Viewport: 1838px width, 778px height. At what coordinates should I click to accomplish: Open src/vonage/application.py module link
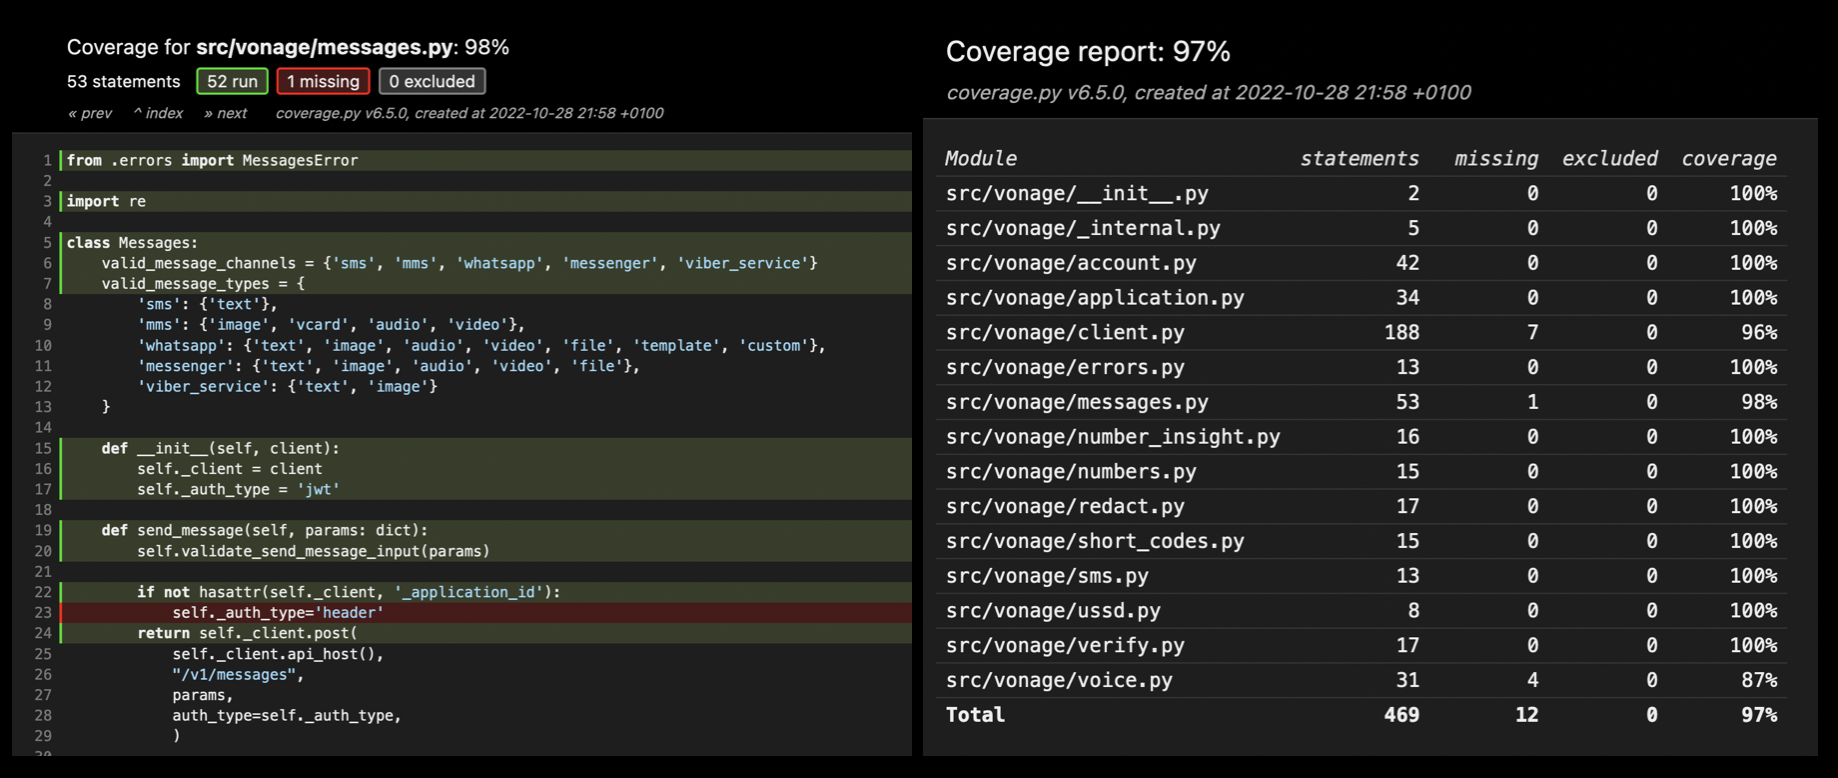(1095, 298)
